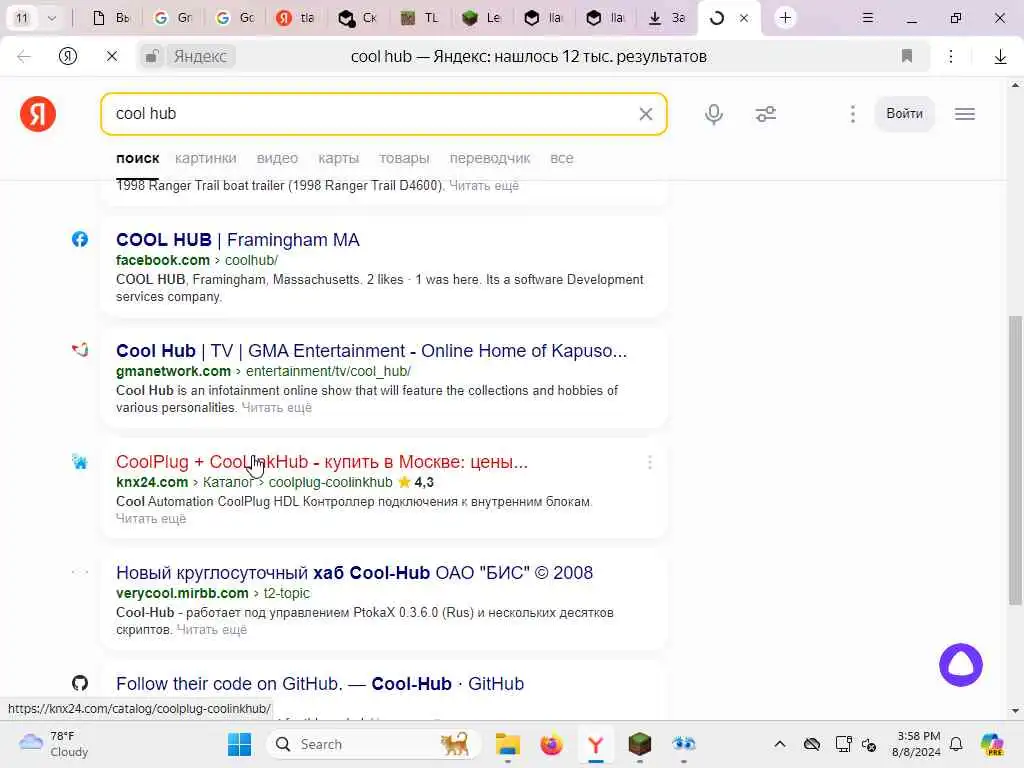Switch to переводчик tab
The width and height of the screenshot is (1024, 768).
click(x=490, y=158)
